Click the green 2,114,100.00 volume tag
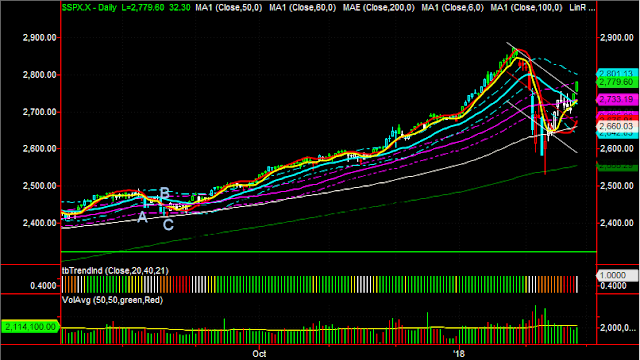This screenshot has width=640, height=360. pos(30,327)
